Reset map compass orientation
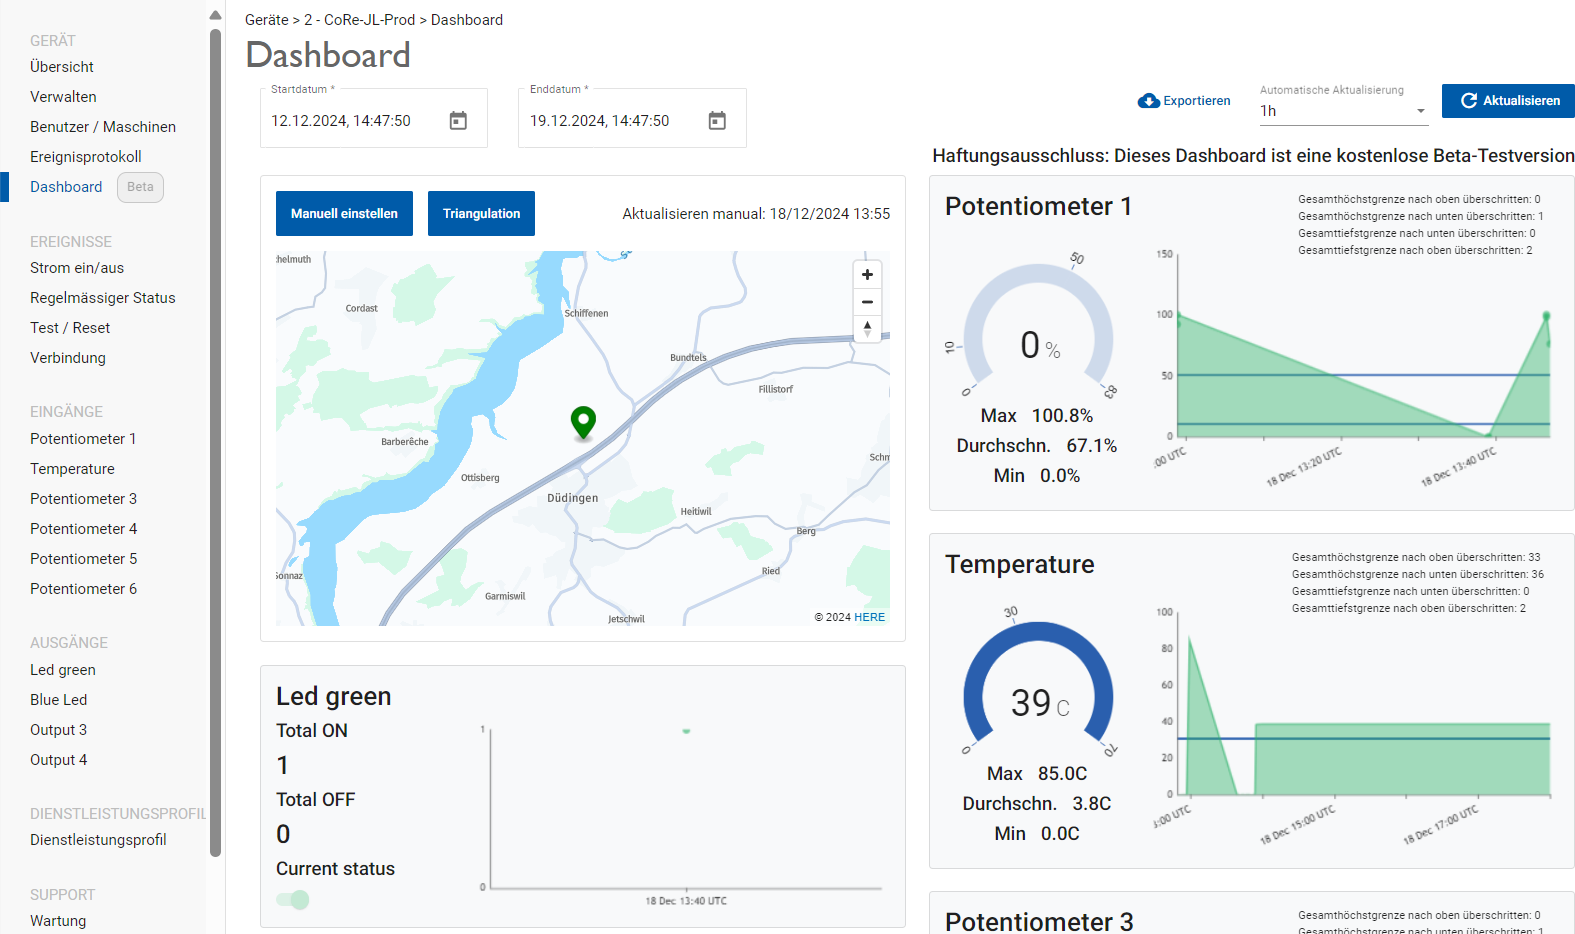Viewport: 1575px width, 934px height. tap(867, 328)
